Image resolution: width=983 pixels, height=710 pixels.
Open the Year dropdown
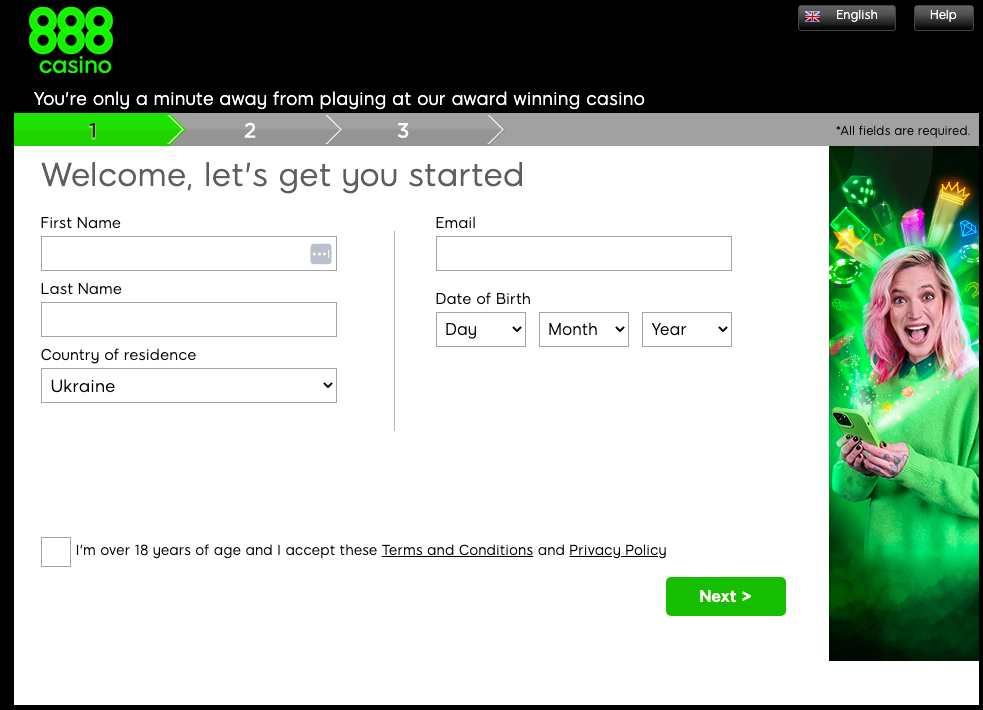[x=686, y=329]
